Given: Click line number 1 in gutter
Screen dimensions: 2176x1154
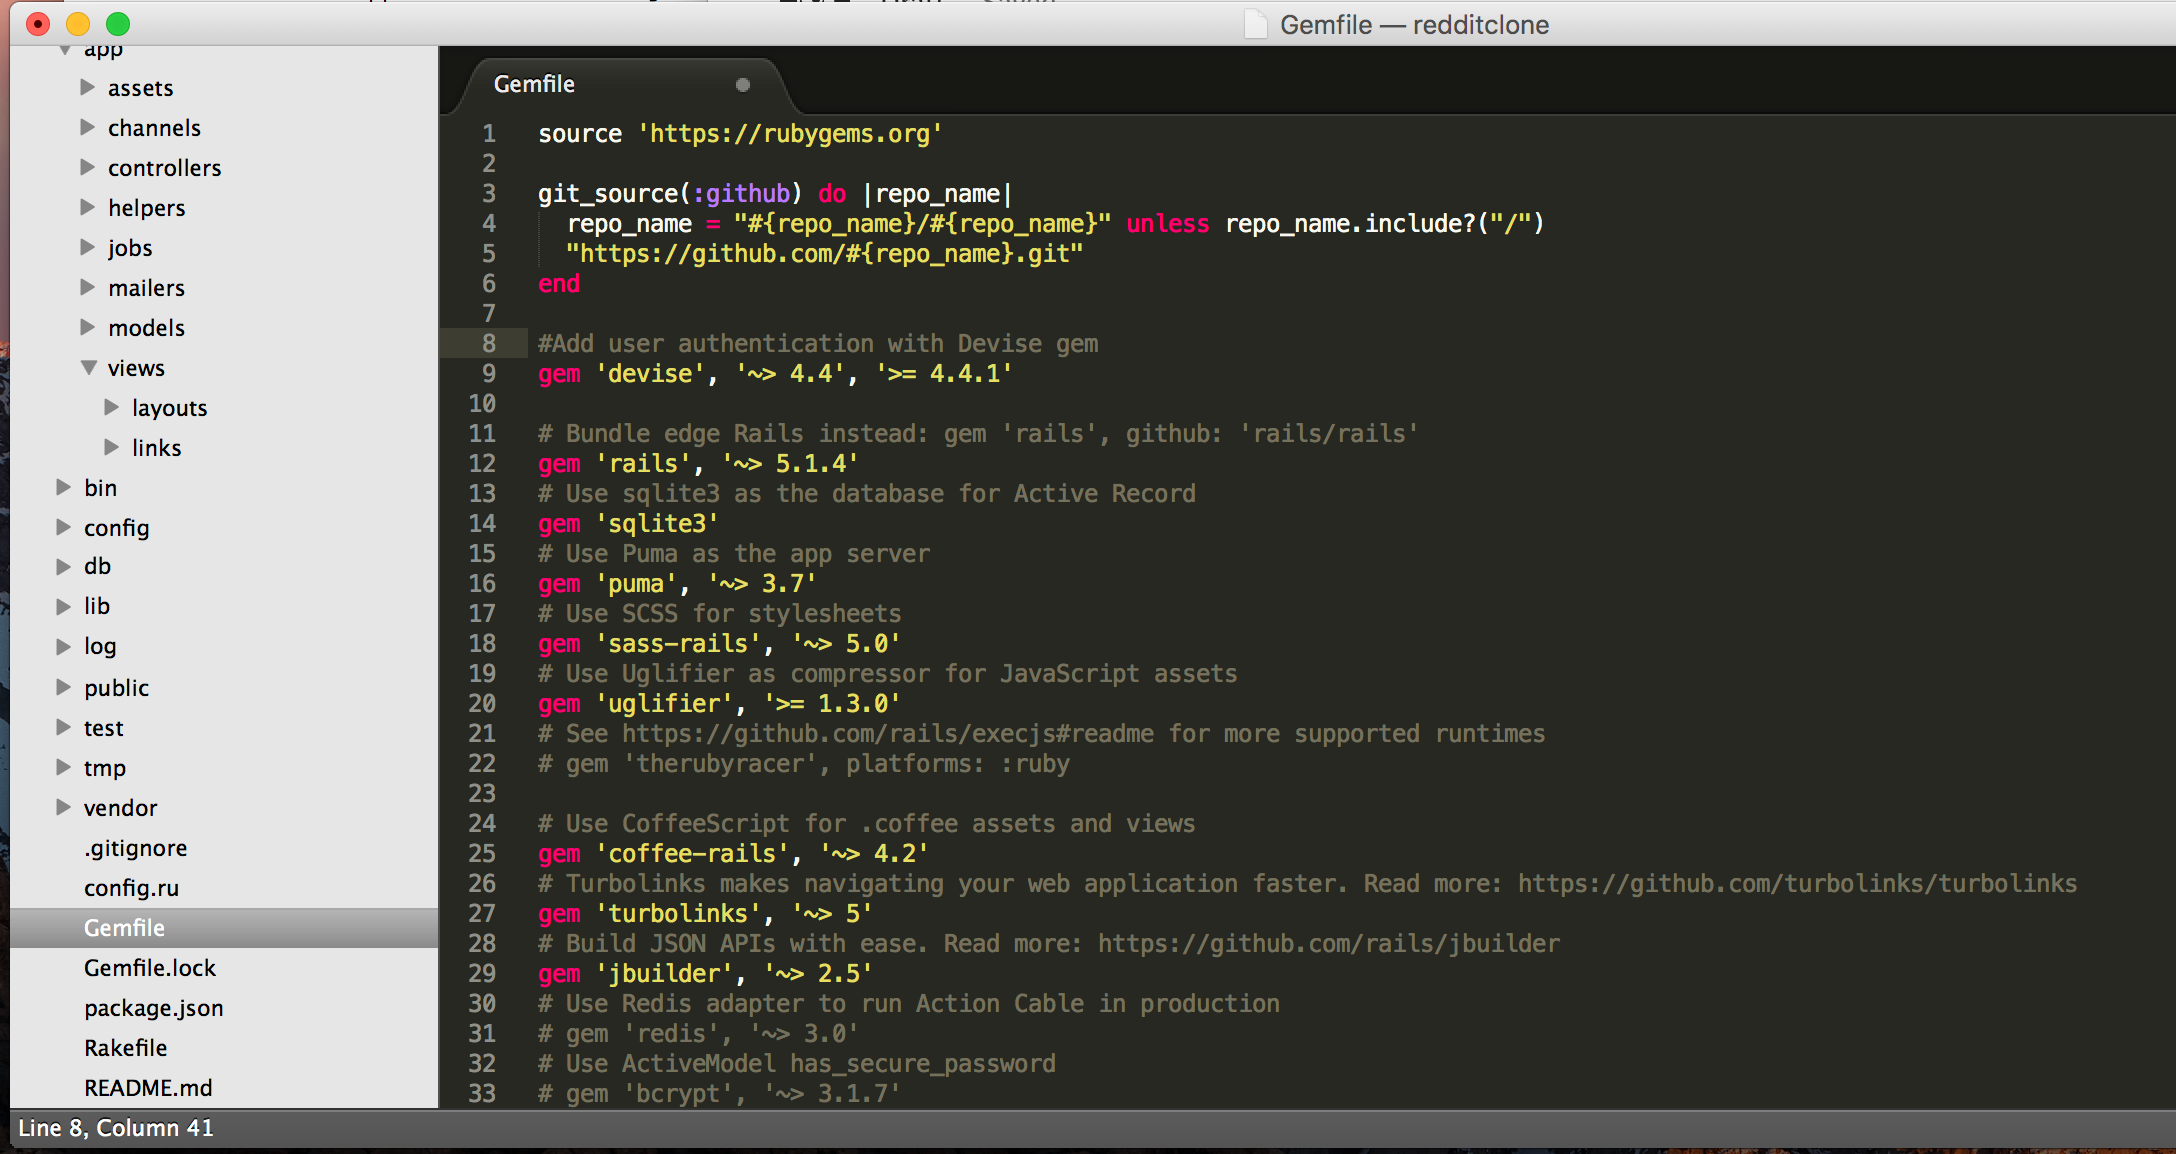Looking at the screenshot, I should pyautogui.click(x=489, y=134).
